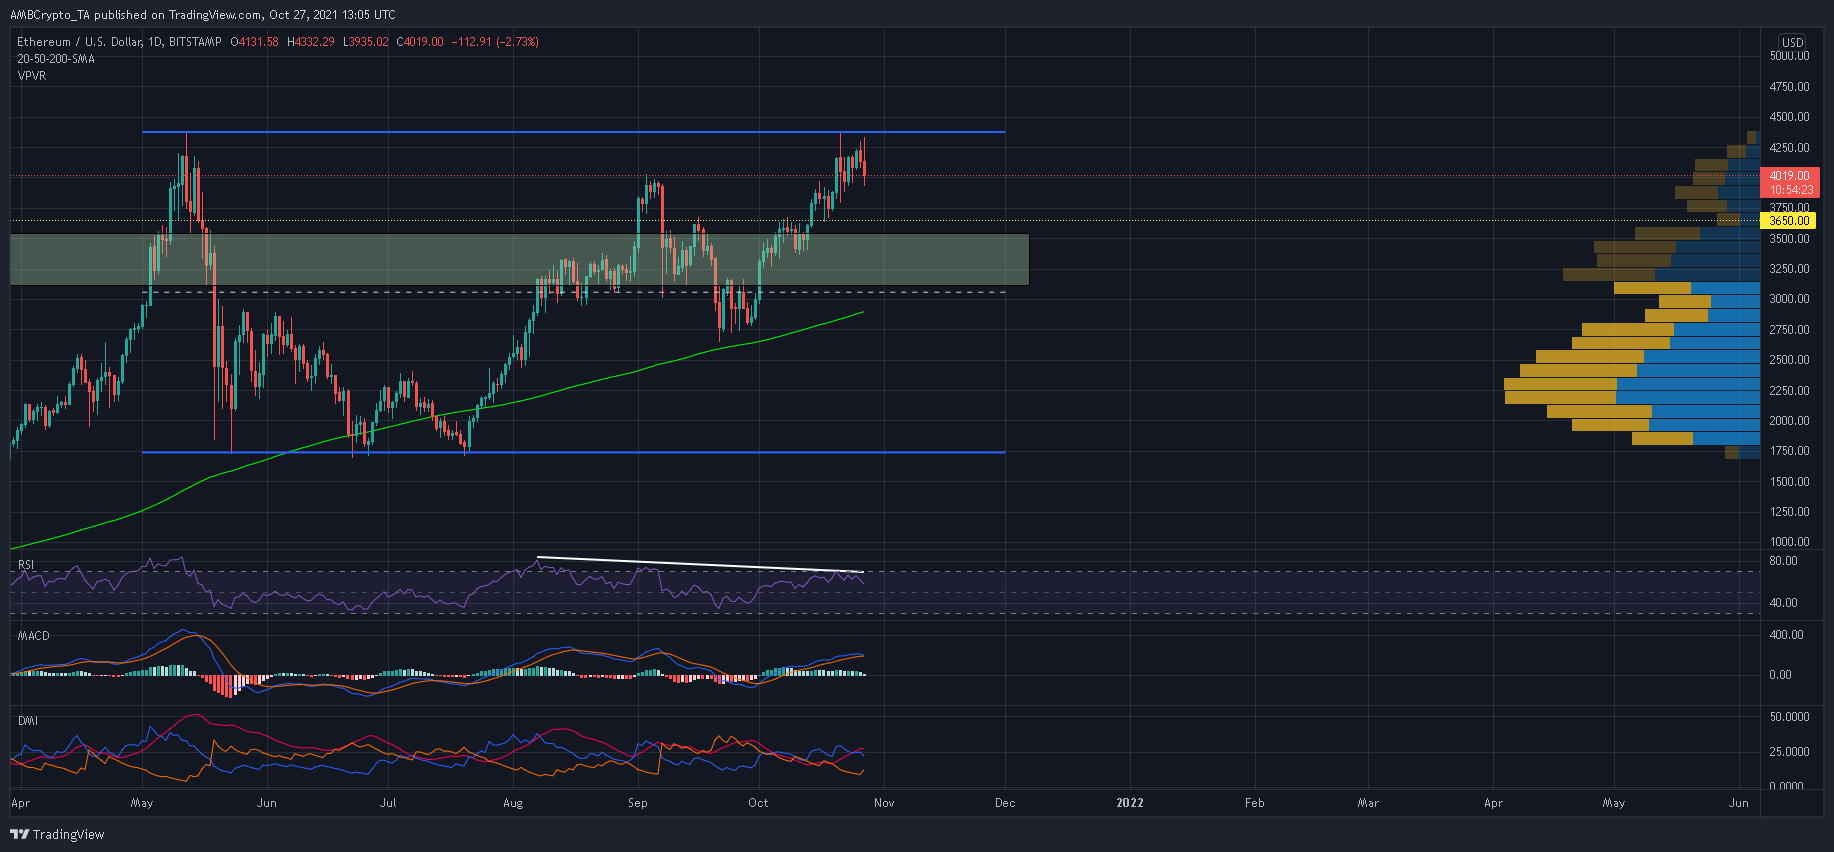This screenshot has width=1834, height=852.
Task: Click the yellow 3650.00 price level tag
Action: [x=1789, y=221]
